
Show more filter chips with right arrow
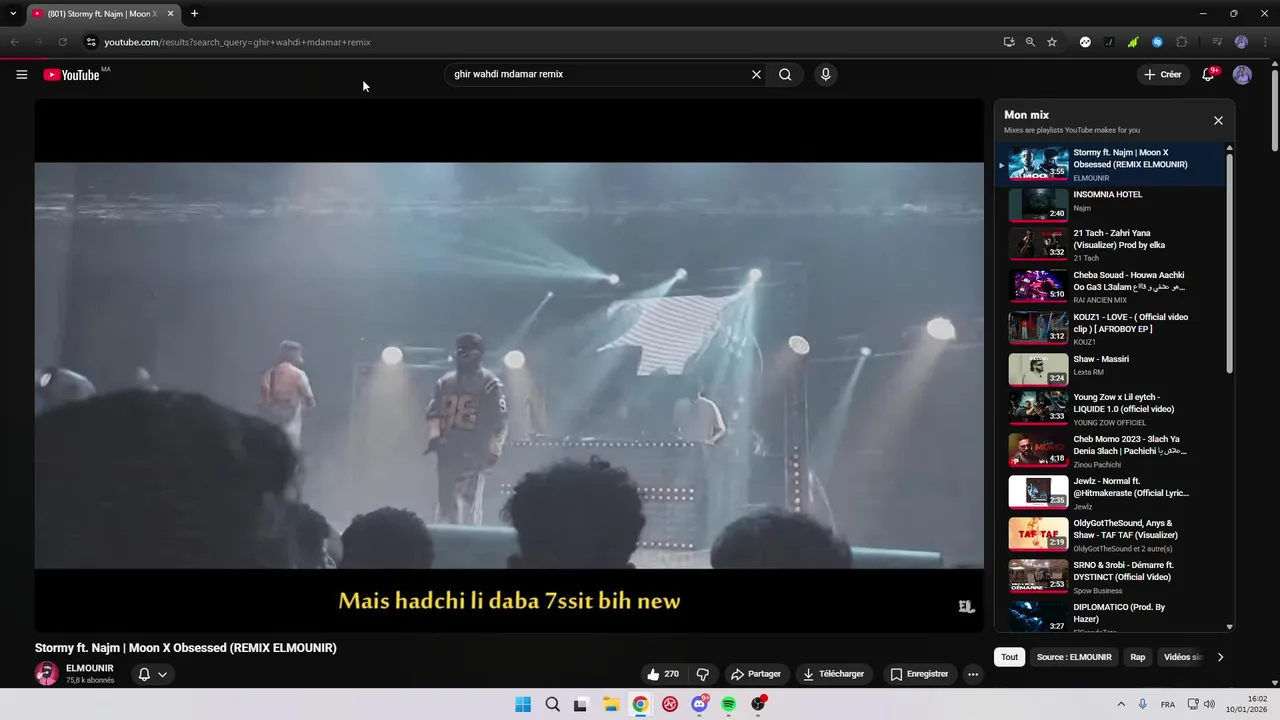[x=1220, y=657]
